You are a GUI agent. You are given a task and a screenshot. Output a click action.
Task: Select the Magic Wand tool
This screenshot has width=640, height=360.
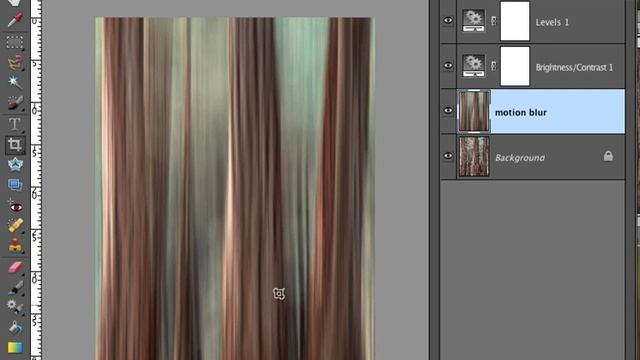point(15,82)
